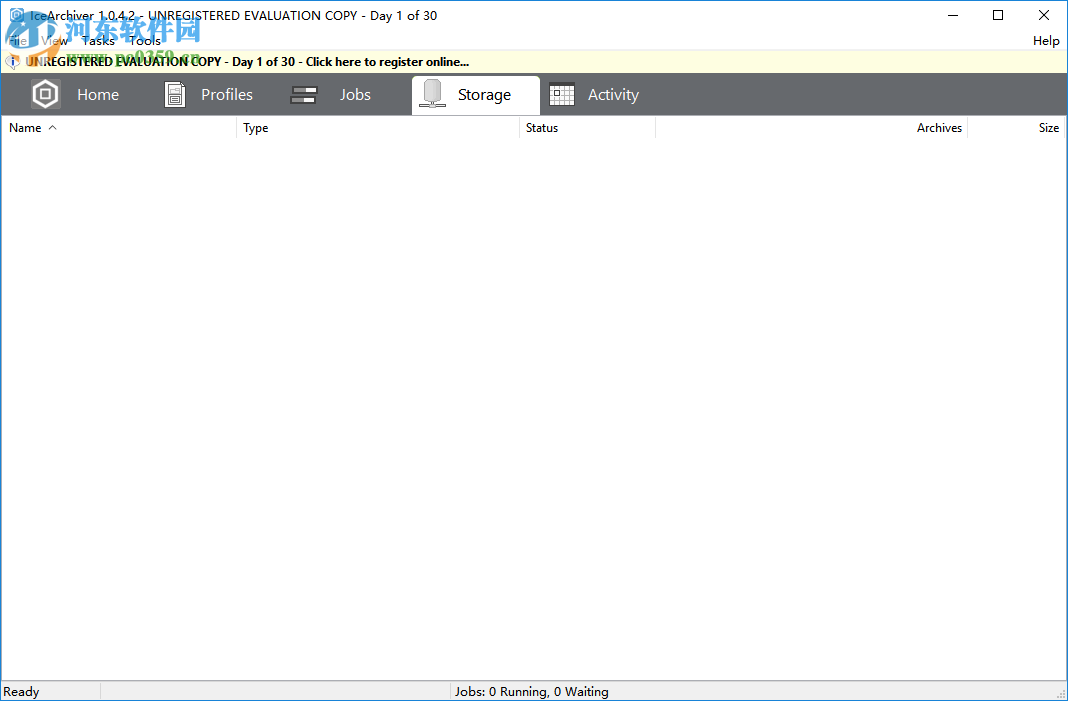Click the Activity calendar icon
The height and width of the screenshot is (701, 1068).
562,95
